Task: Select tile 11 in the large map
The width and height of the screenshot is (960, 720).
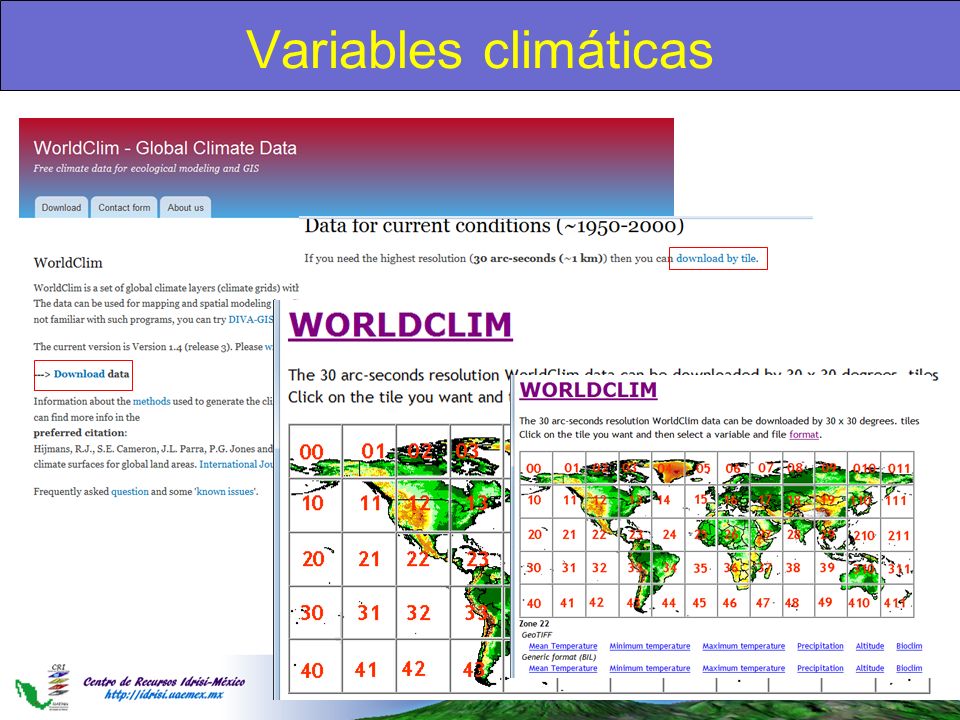Action: point(371,503)
